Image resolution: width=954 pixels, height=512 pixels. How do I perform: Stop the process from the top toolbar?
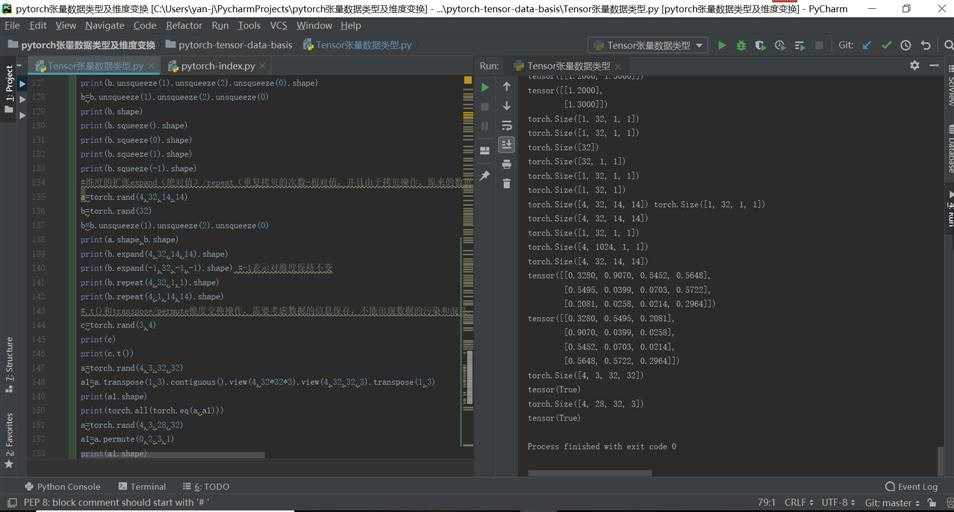(x=819, y=45)
